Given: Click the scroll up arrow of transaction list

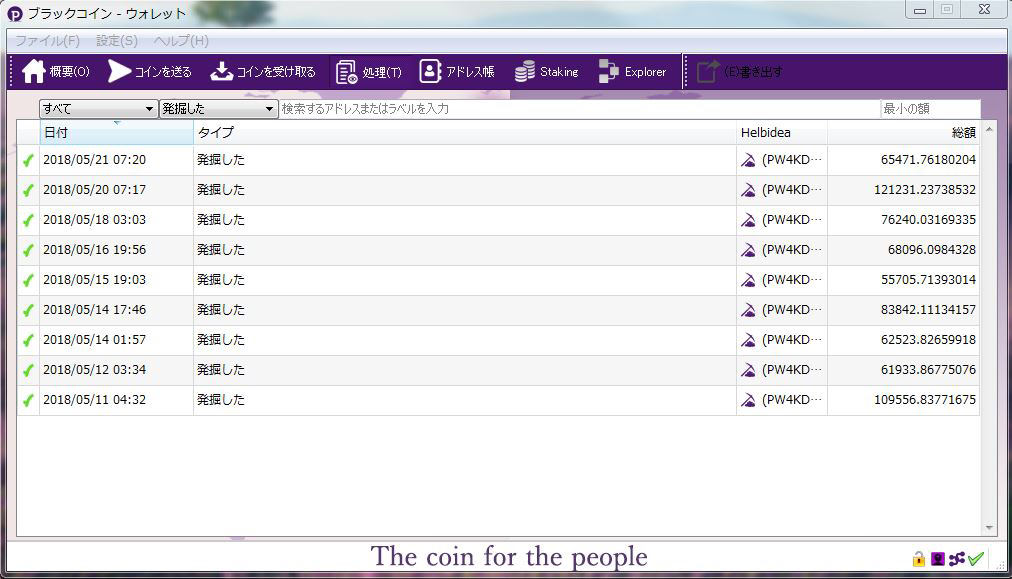Looking at the screenshot, I should pyautogui.click(x=989, y=130).
